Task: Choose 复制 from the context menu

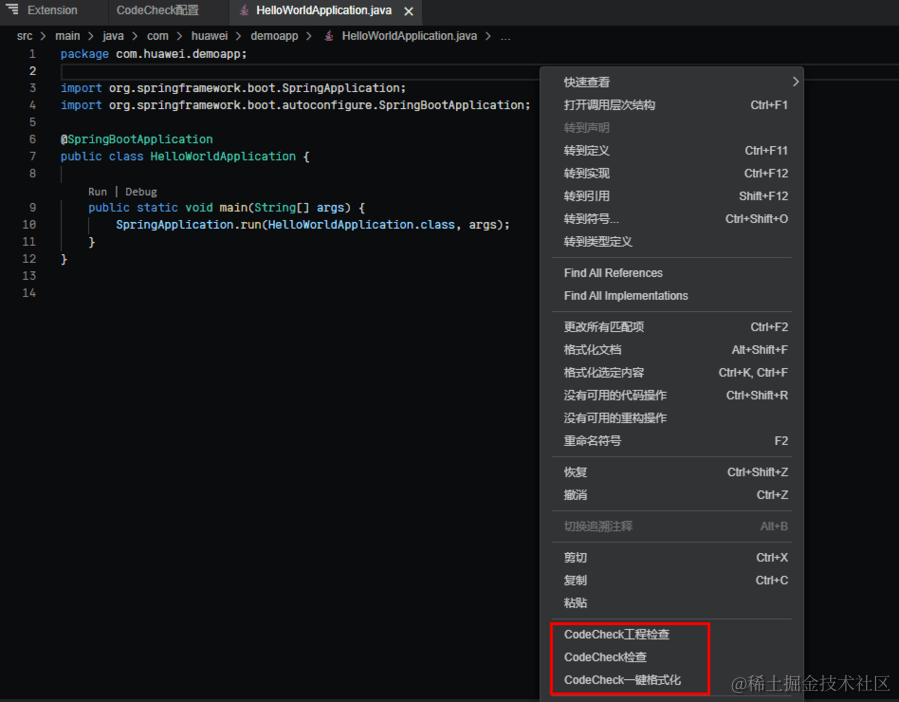Action: coord(671,580)
